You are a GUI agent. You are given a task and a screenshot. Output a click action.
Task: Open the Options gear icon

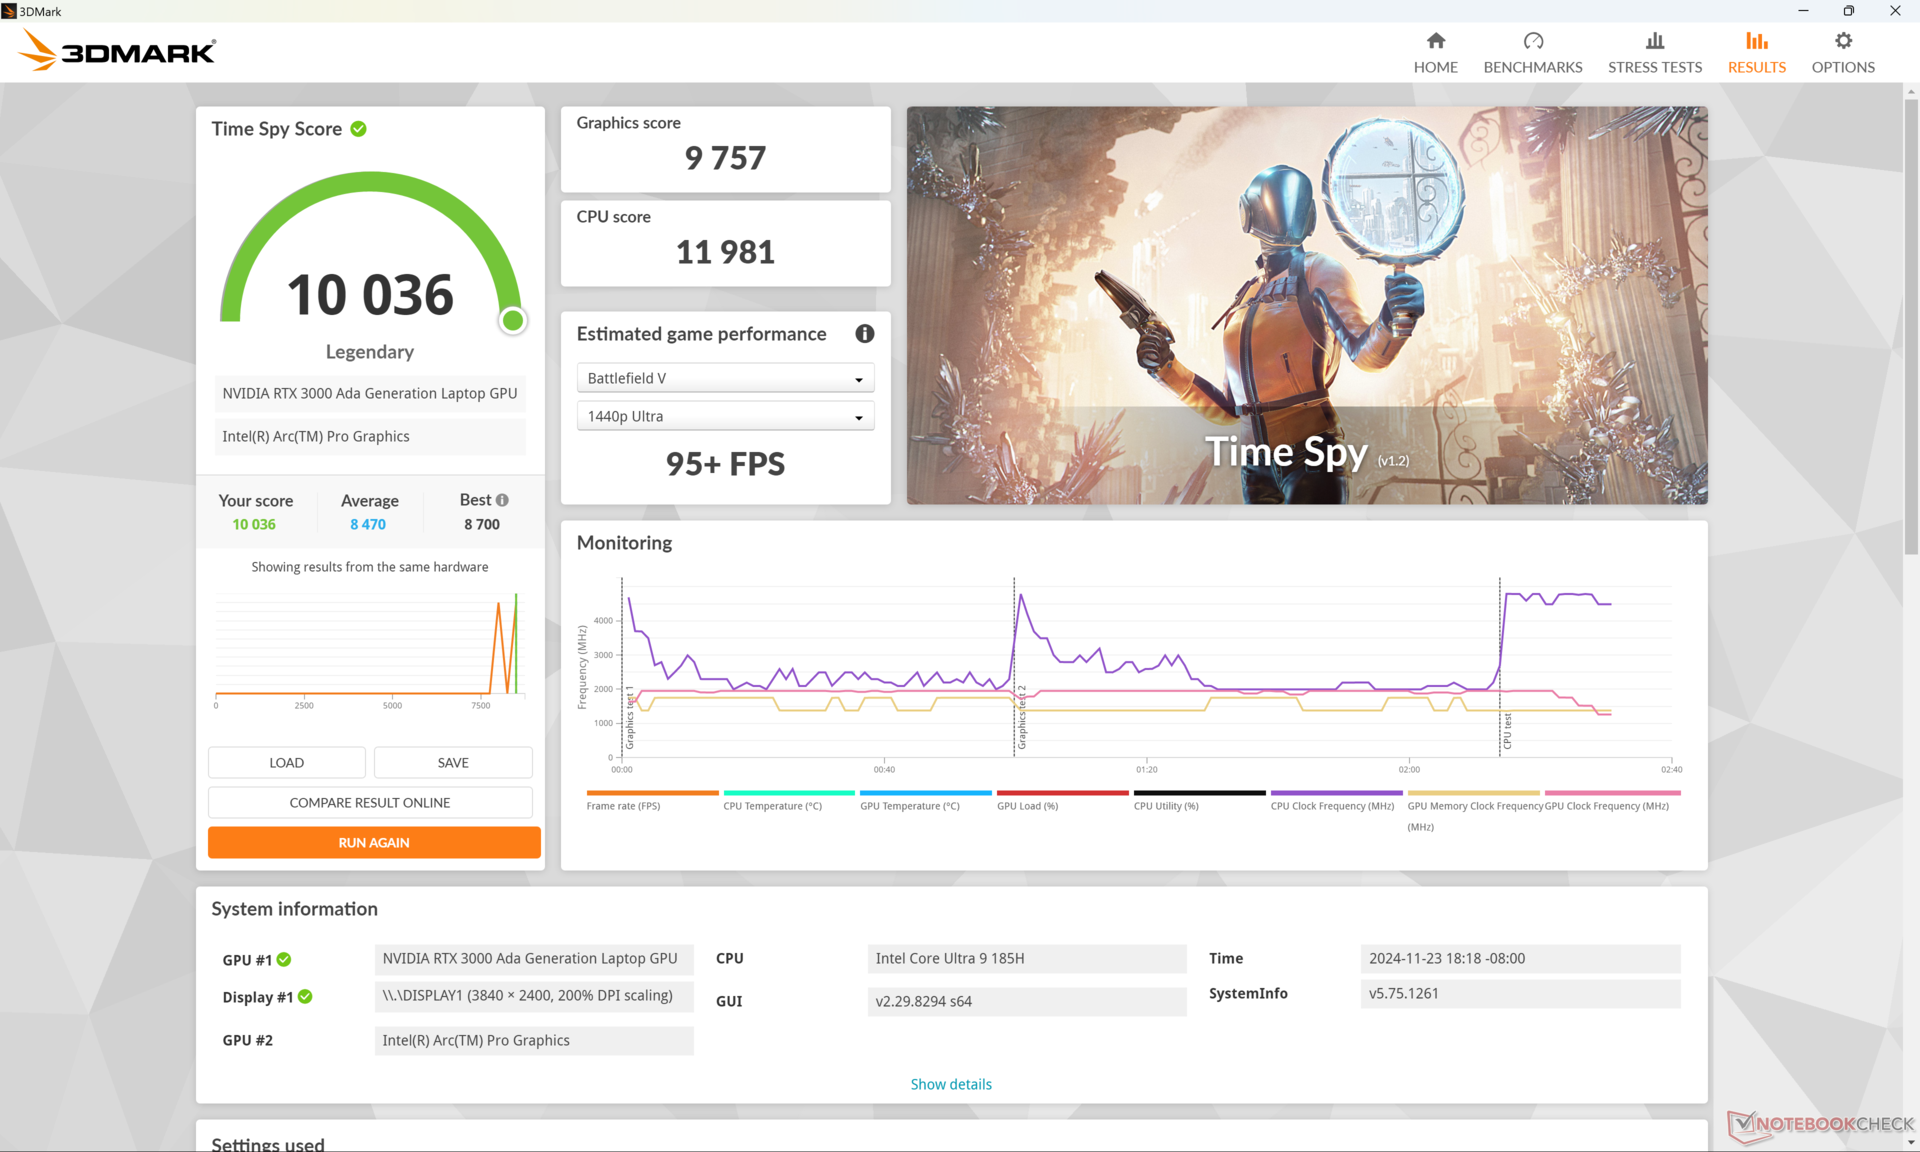(1842, 41)
